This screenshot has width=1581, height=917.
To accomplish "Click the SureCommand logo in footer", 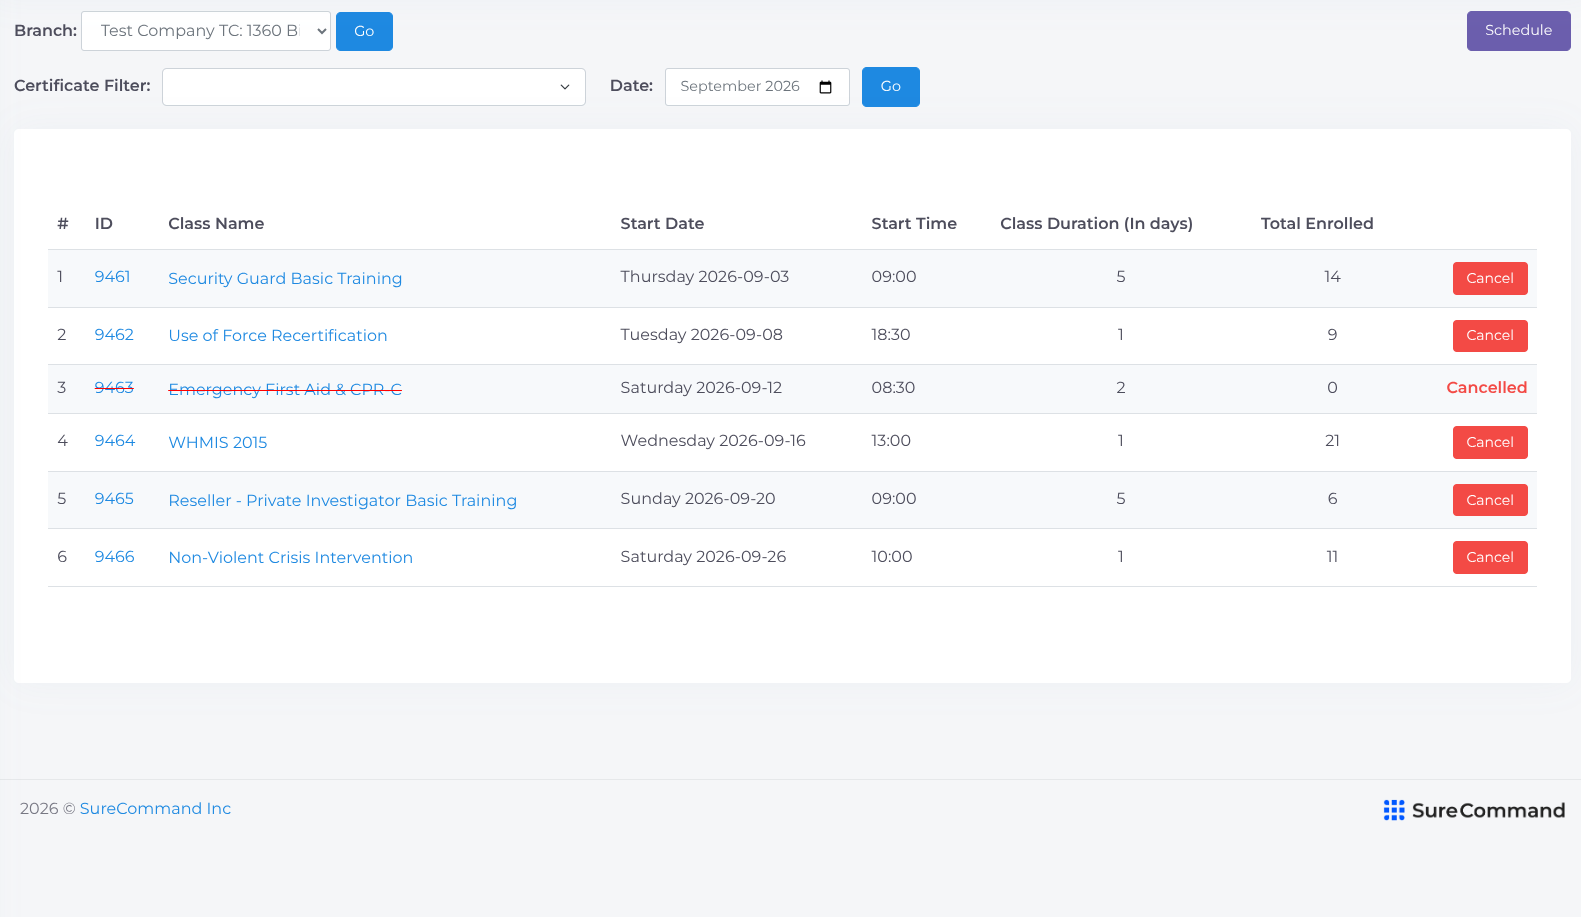I will pyautogui.click(x=1474, y=810).
